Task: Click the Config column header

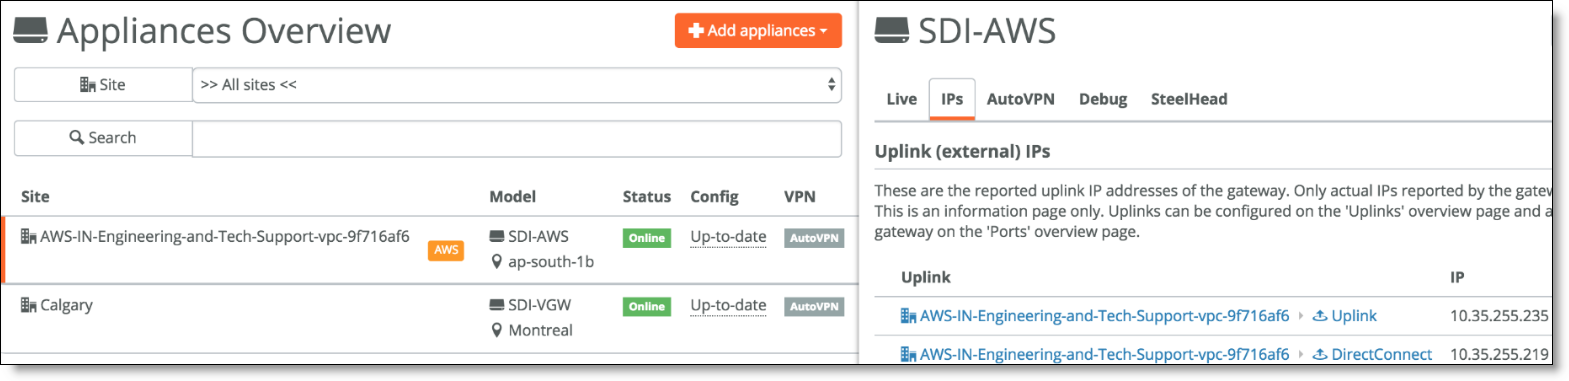Action: click(x=714, y=197)
